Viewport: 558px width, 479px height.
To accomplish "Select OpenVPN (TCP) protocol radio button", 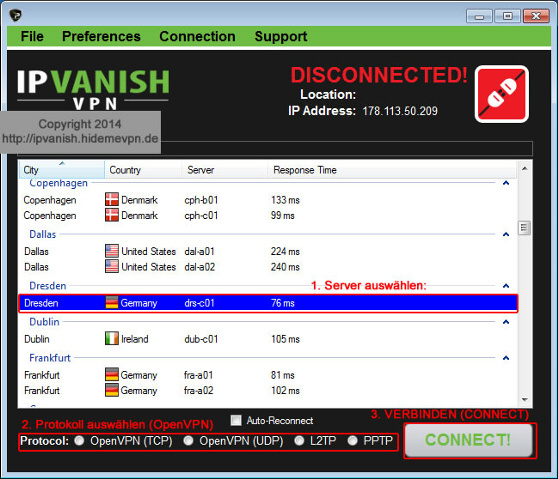I will coord(79,441).
